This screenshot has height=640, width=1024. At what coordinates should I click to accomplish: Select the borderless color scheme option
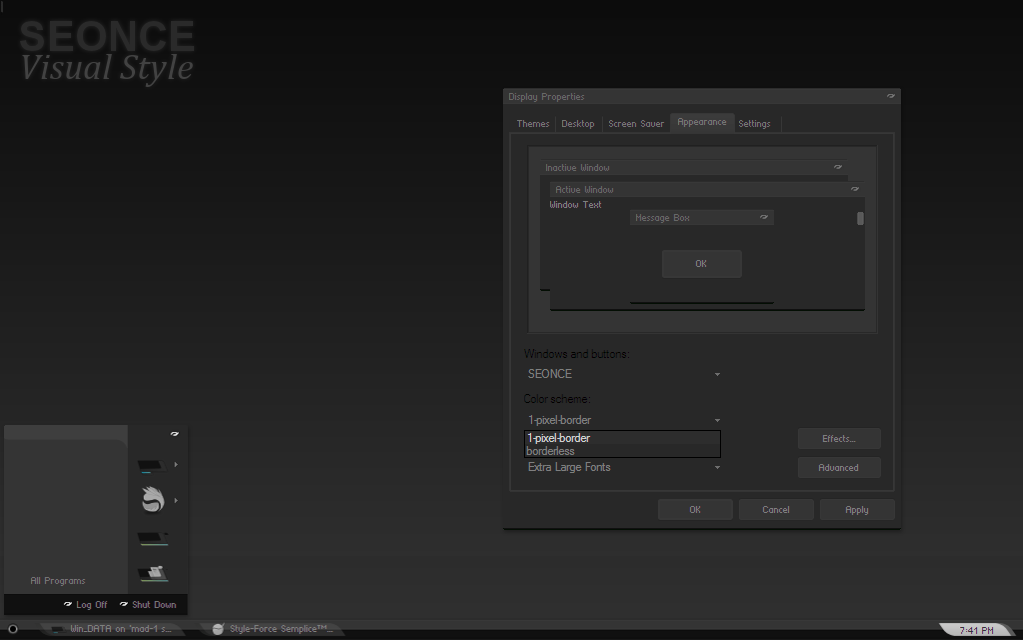[622, 451]
